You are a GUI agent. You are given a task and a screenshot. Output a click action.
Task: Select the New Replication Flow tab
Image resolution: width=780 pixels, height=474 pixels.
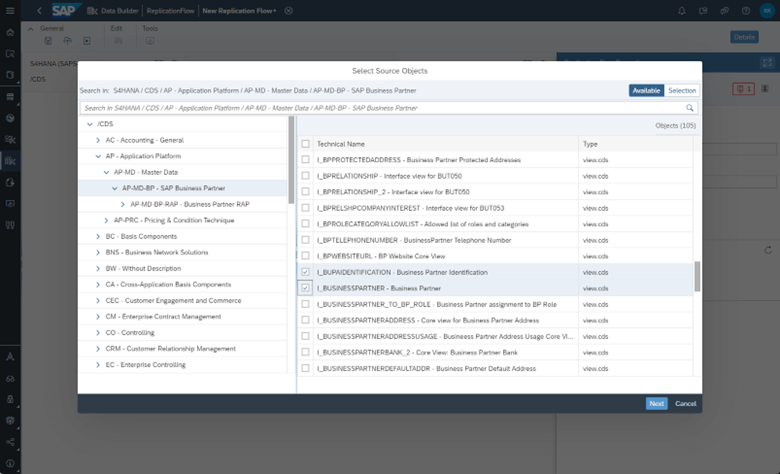point(239,10)
